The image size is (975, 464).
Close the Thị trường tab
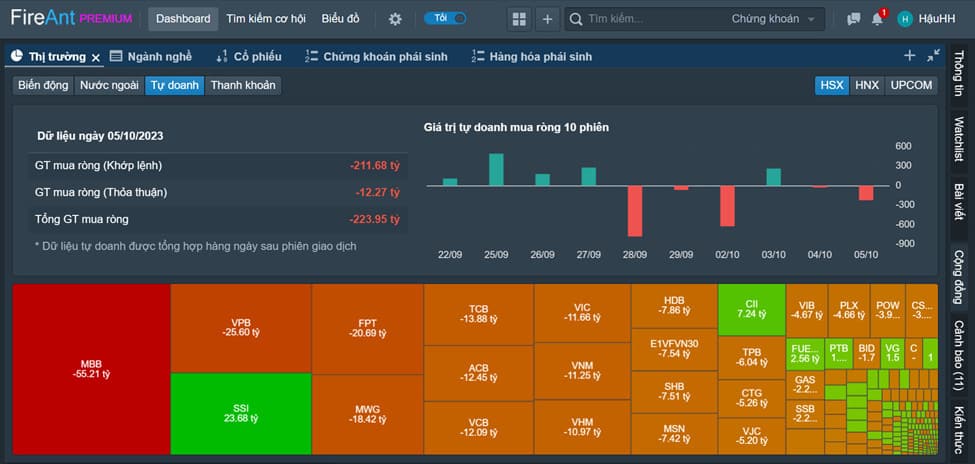point(95,57)
